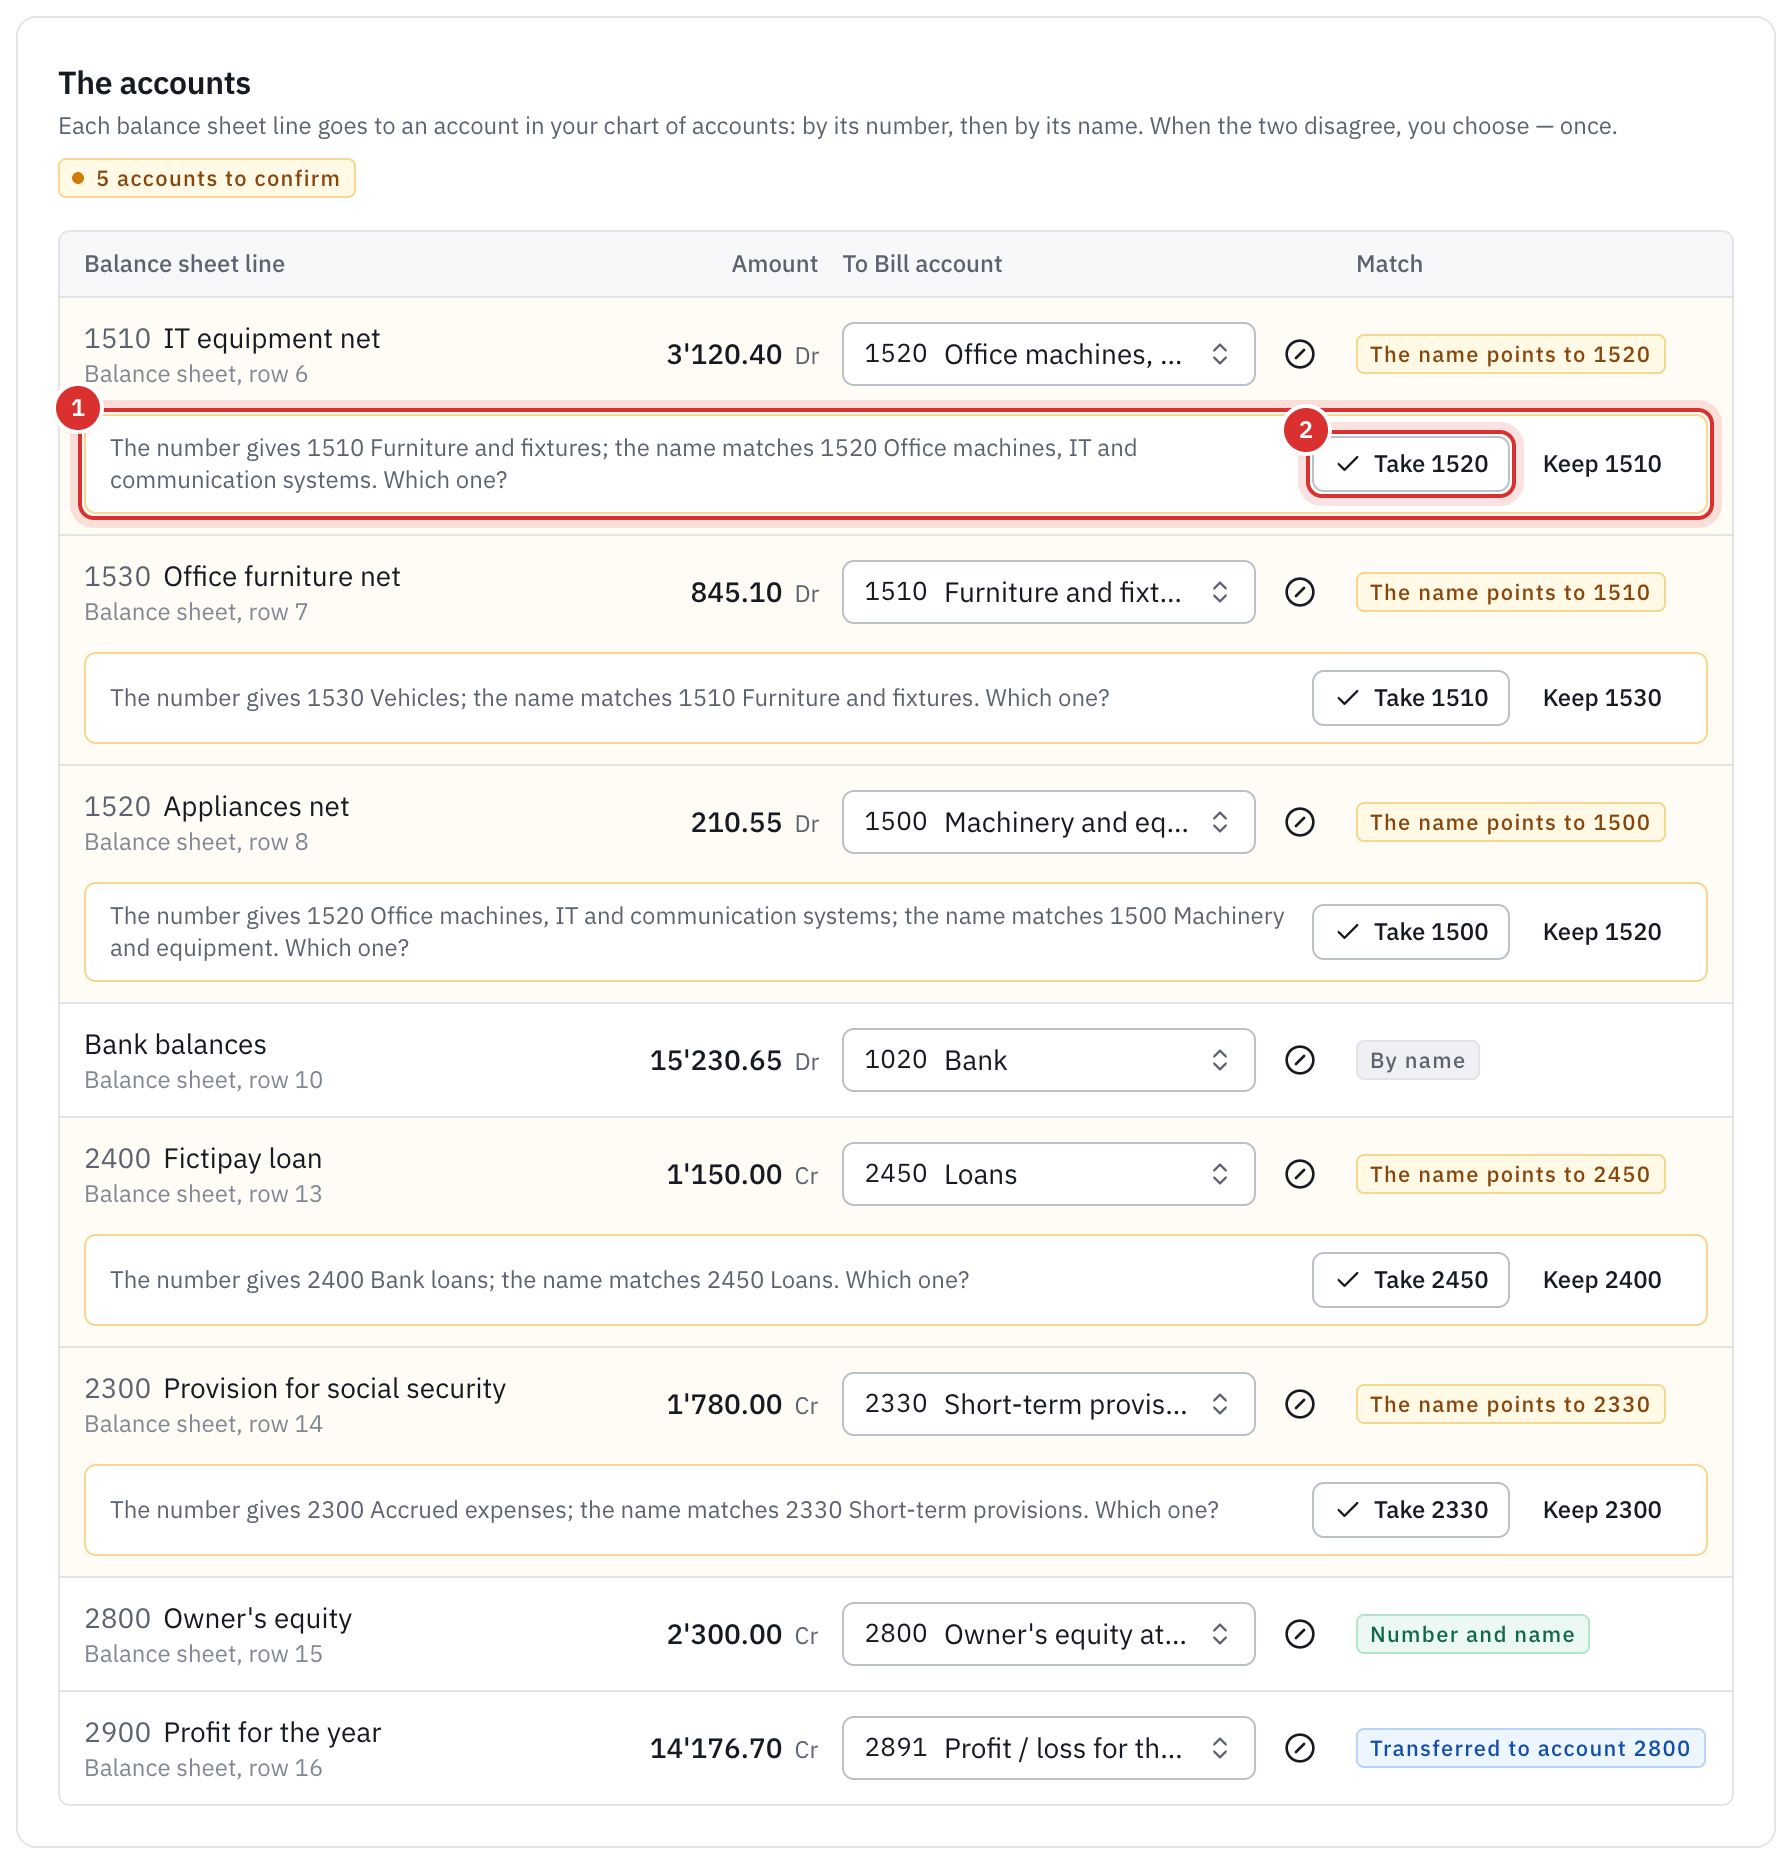Click the 'Transferred to account 2800' badge
The width and height of the screenshot is (1792, 1864).
coord(1530,1748)
